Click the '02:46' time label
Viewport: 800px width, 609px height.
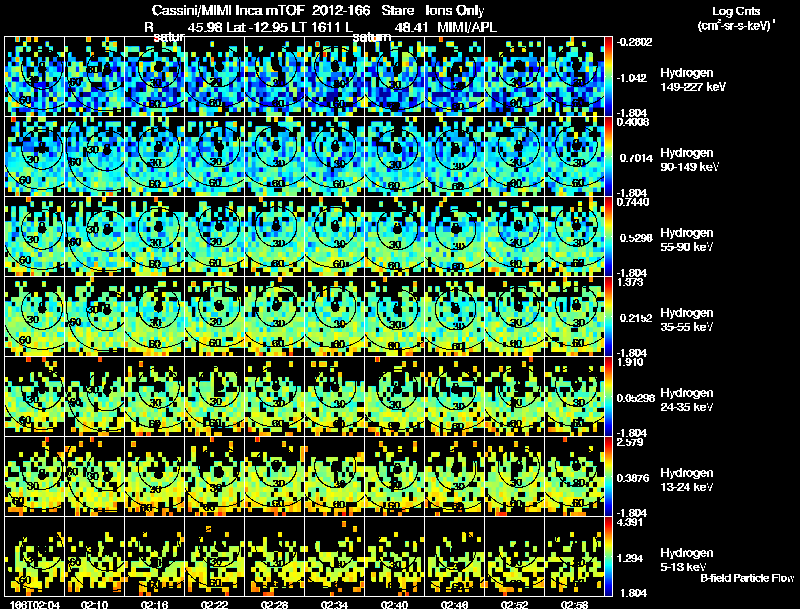[455, 604]
